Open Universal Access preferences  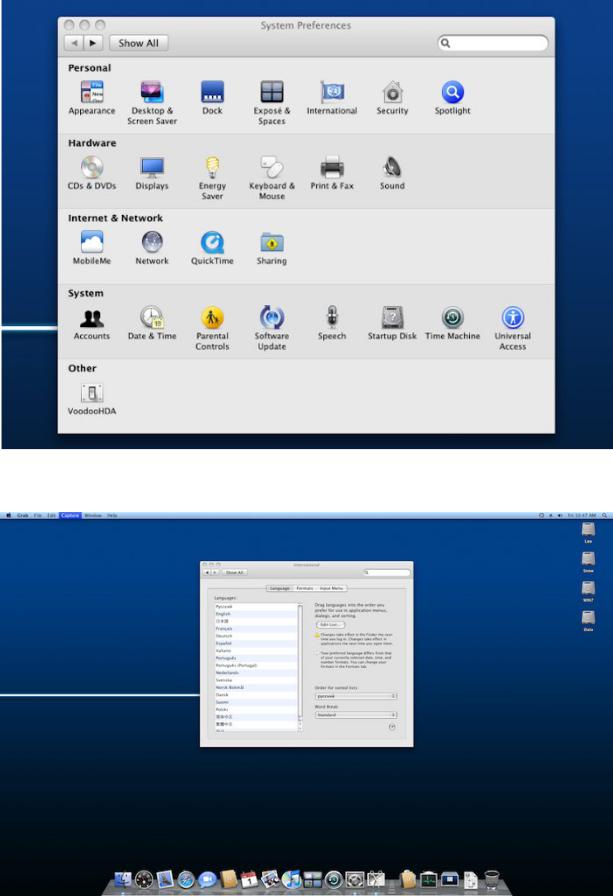pos(512,329)
